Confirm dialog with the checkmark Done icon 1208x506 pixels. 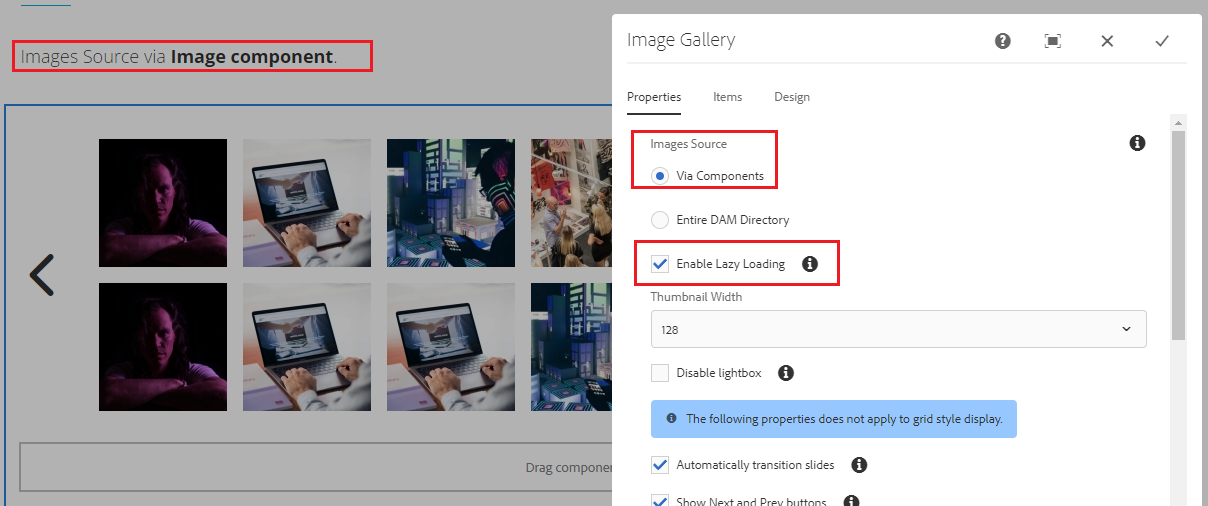pos(1162,41)
